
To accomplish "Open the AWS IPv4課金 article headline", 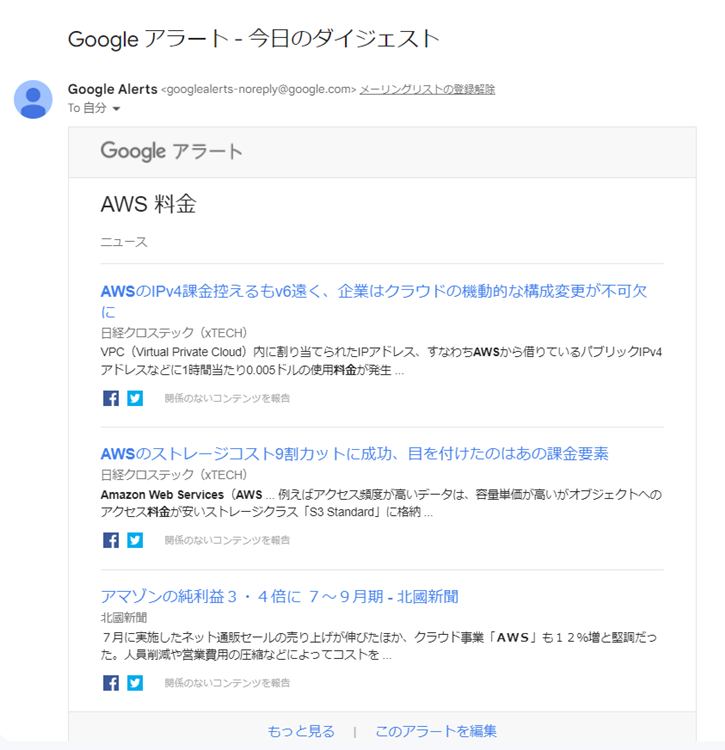I will click(x=373, y=291).
